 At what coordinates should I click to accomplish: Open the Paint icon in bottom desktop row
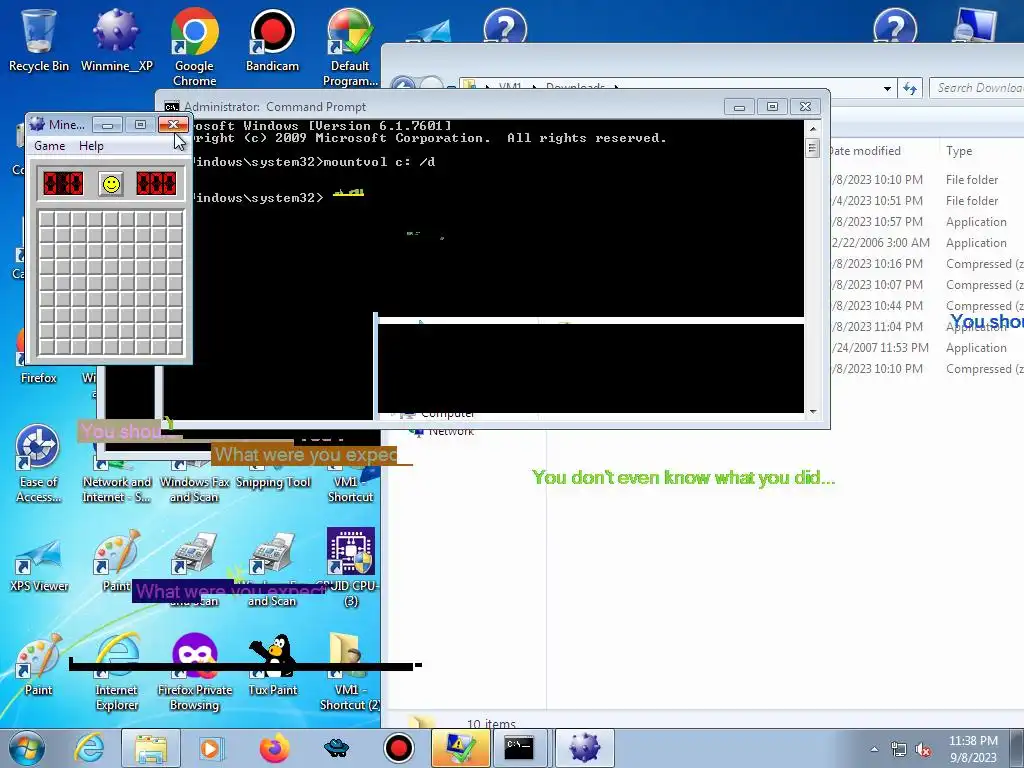click(x=39, y=664)
